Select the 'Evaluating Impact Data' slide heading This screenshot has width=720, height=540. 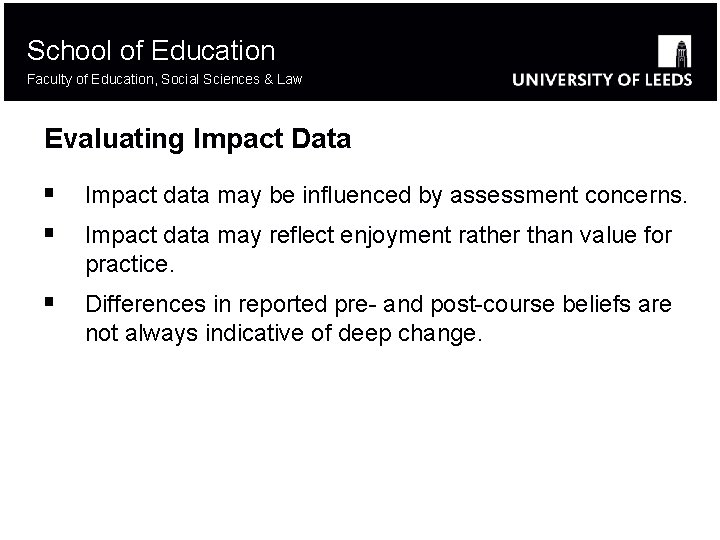tap(198, 139)
